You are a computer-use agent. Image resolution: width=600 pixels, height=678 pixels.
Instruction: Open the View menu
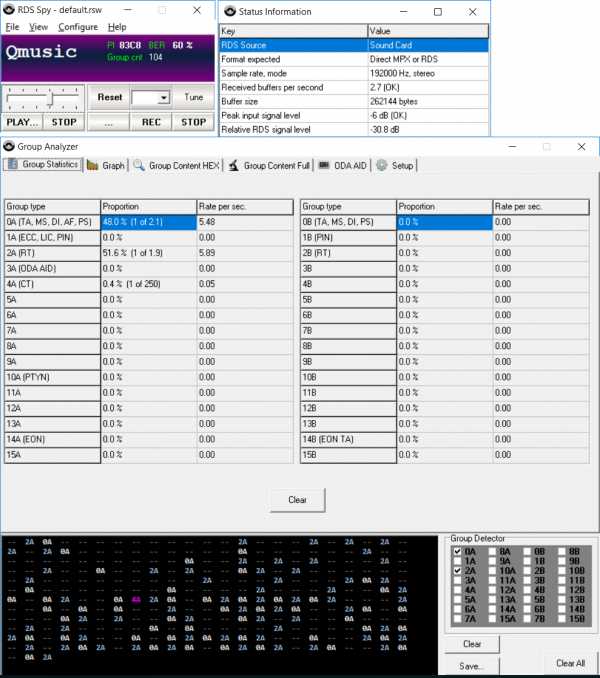coord(38,27)
